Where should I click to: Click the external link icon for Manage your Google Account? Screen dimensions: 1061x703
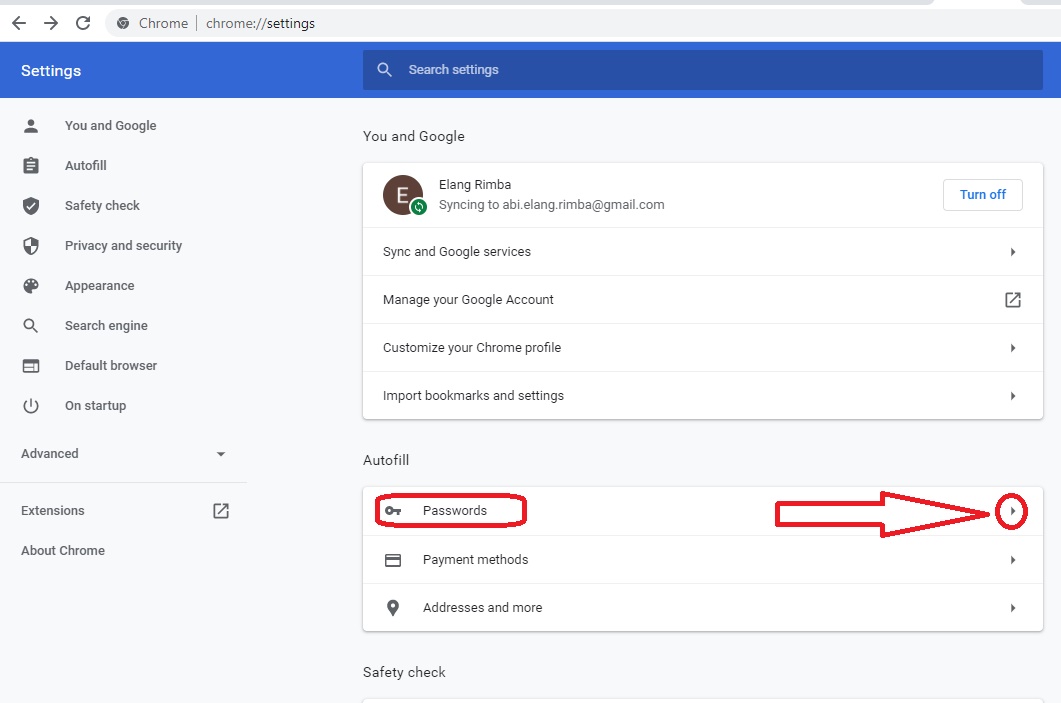[1013, 300]
